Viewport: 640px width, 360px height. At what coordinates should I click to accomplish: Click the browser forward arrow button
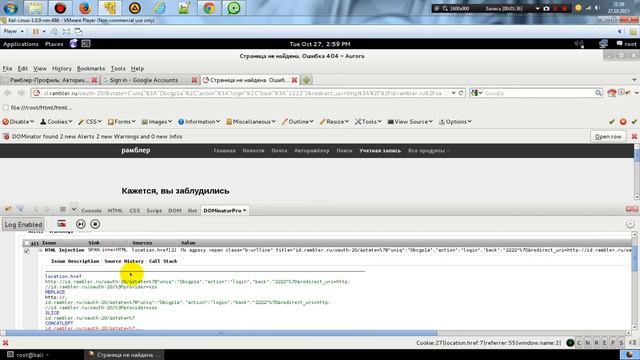tap(21, 93)
